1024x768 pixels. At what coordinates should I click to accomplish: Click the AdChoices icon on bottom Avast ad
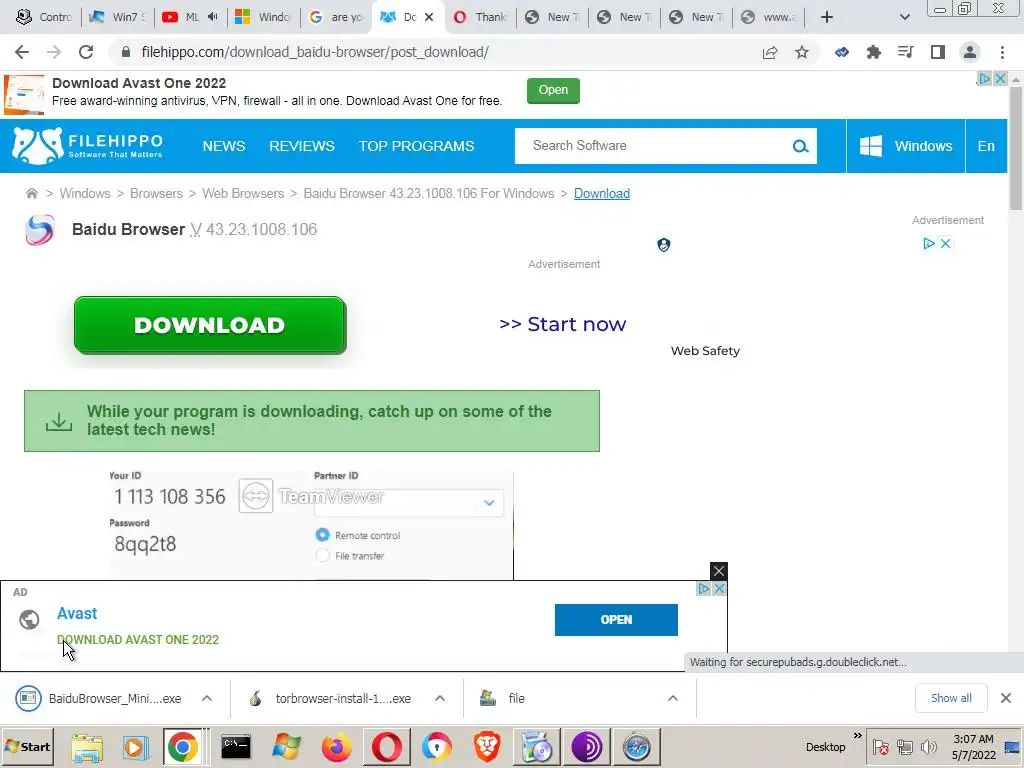coord(703,588)
